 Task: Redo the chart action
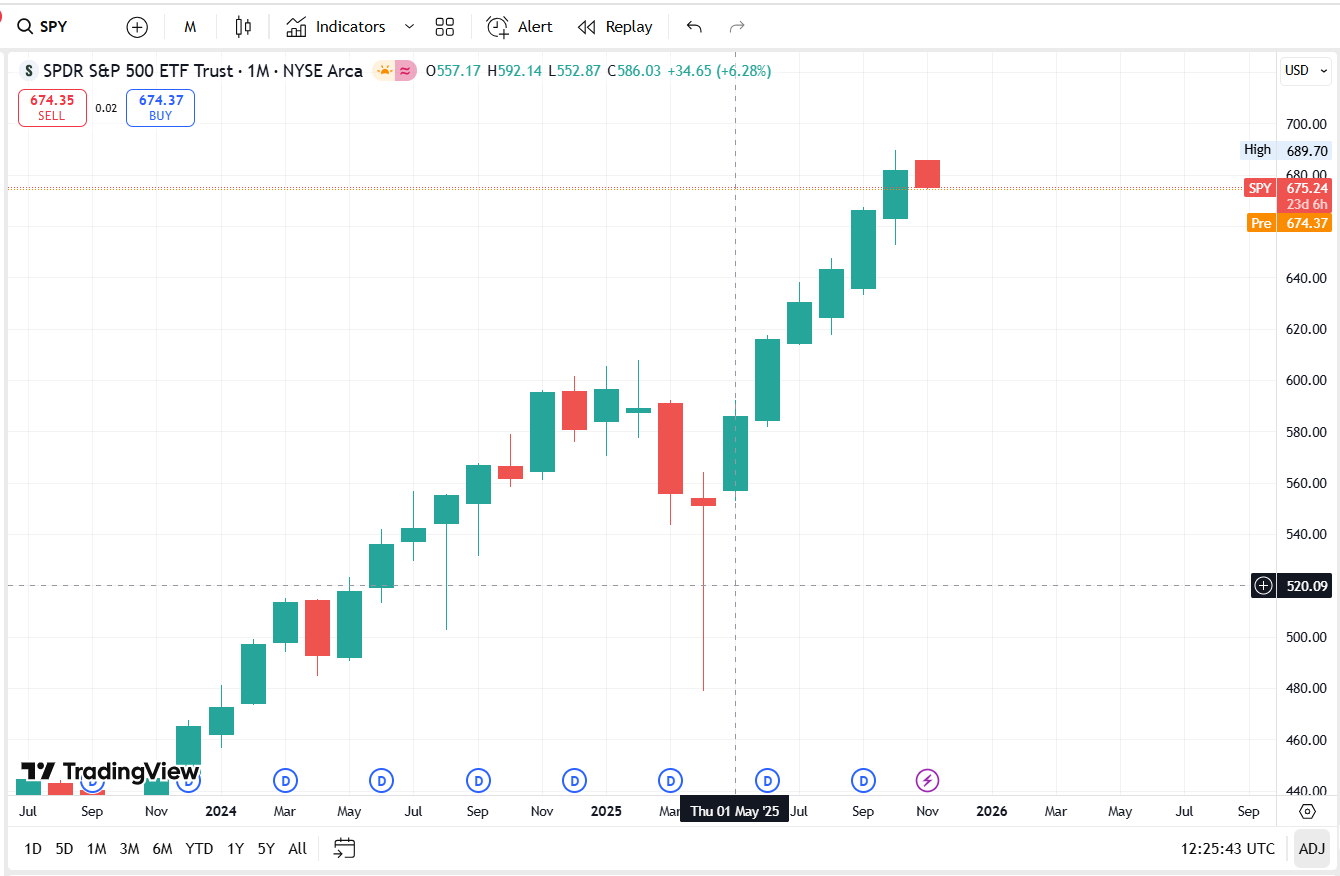(x=737, y=27)
